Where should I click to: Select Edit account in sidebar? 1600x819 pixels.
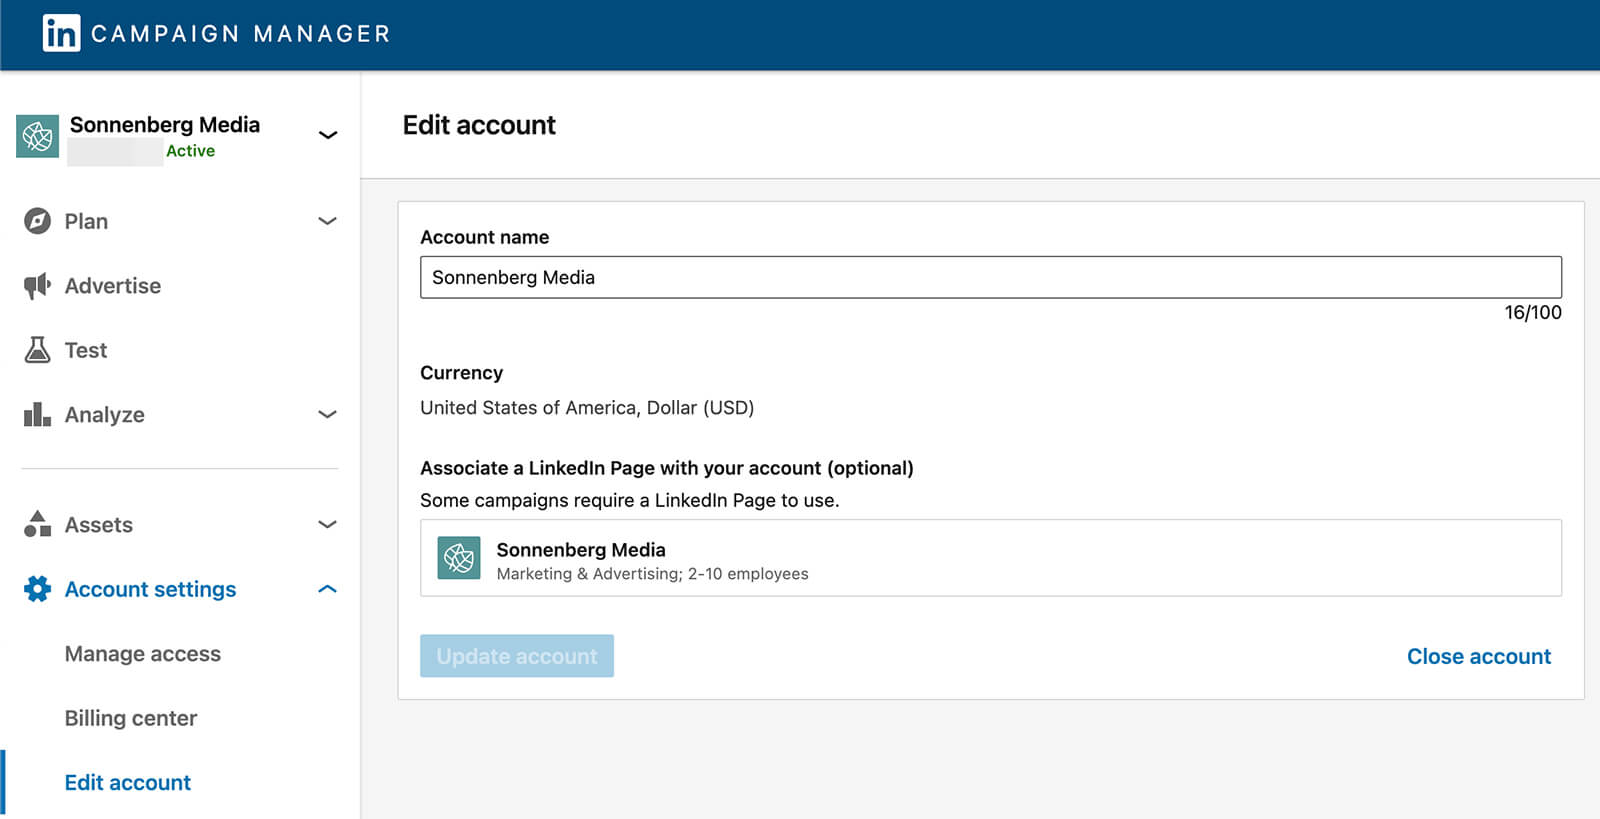[128, 782]
